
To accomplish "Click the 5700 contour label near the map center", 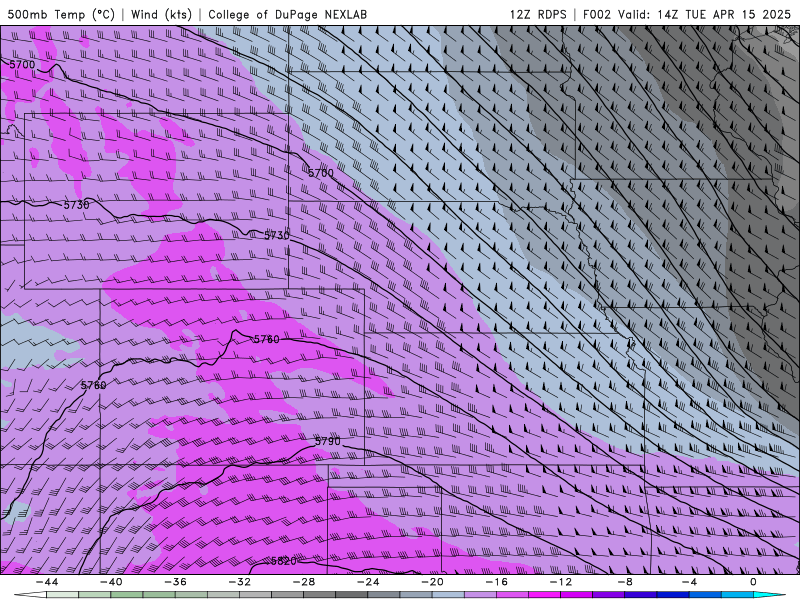I will coord(320,173).
